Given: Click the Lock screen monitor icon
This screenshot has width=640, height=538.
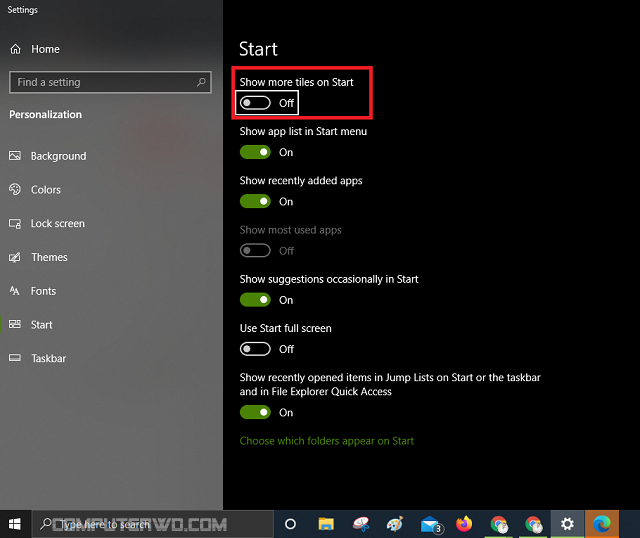Looking at the screenshot, I should pos(15,224).
